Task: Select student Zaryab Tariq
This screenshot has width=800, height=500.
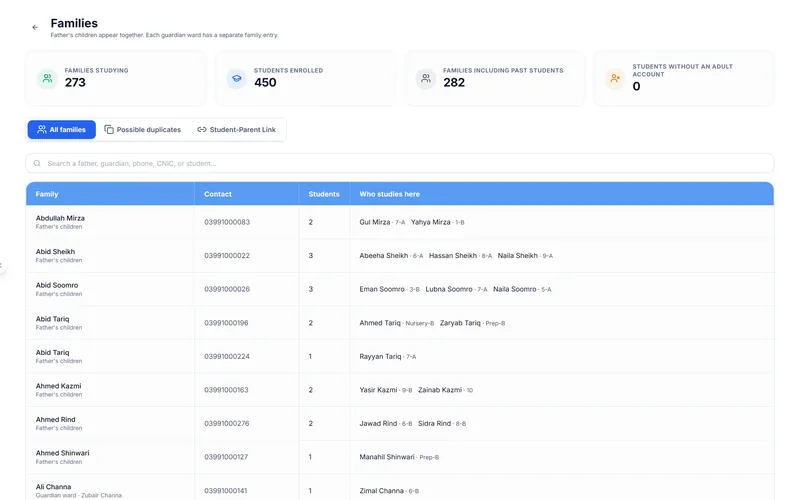Action: 460,323
